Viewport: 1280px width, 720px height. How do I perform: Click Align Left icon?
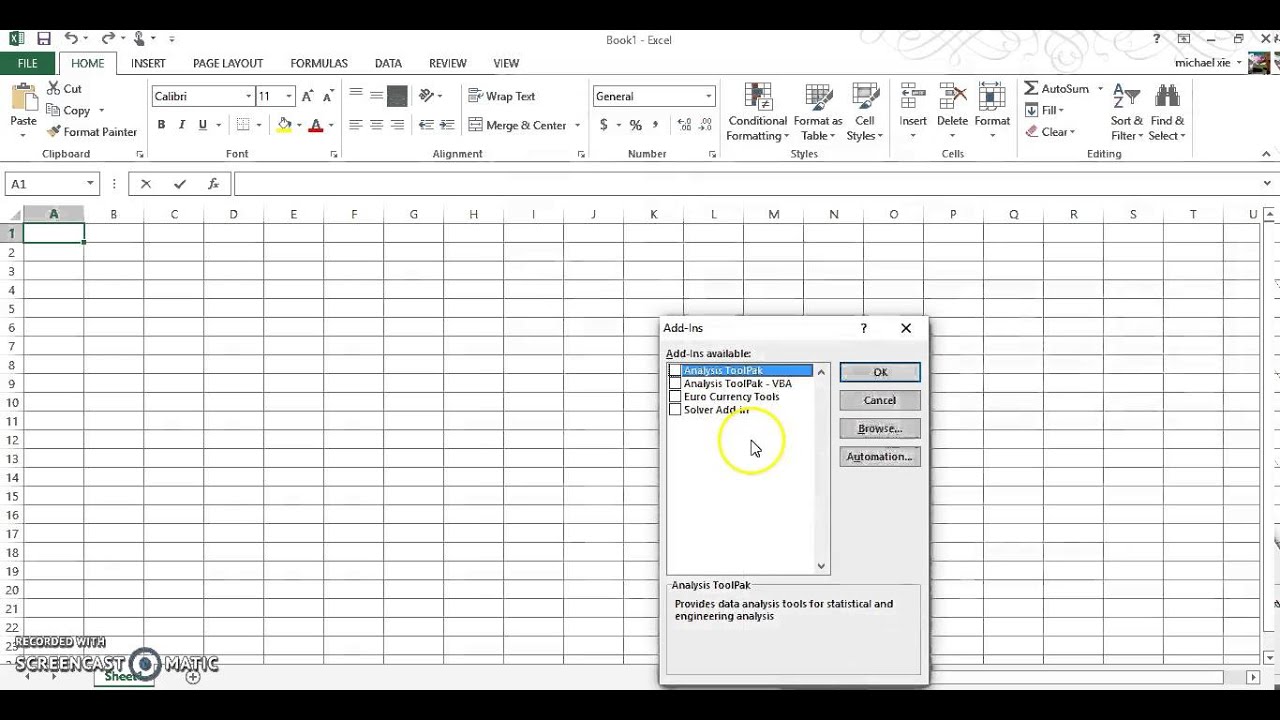pyautogui.click(x=355, y=125)
